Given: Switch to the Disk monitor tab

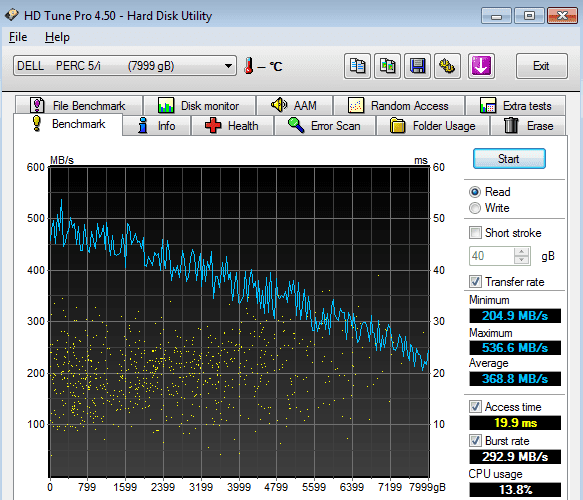Looking at the screenshot, I should (199, 106).
